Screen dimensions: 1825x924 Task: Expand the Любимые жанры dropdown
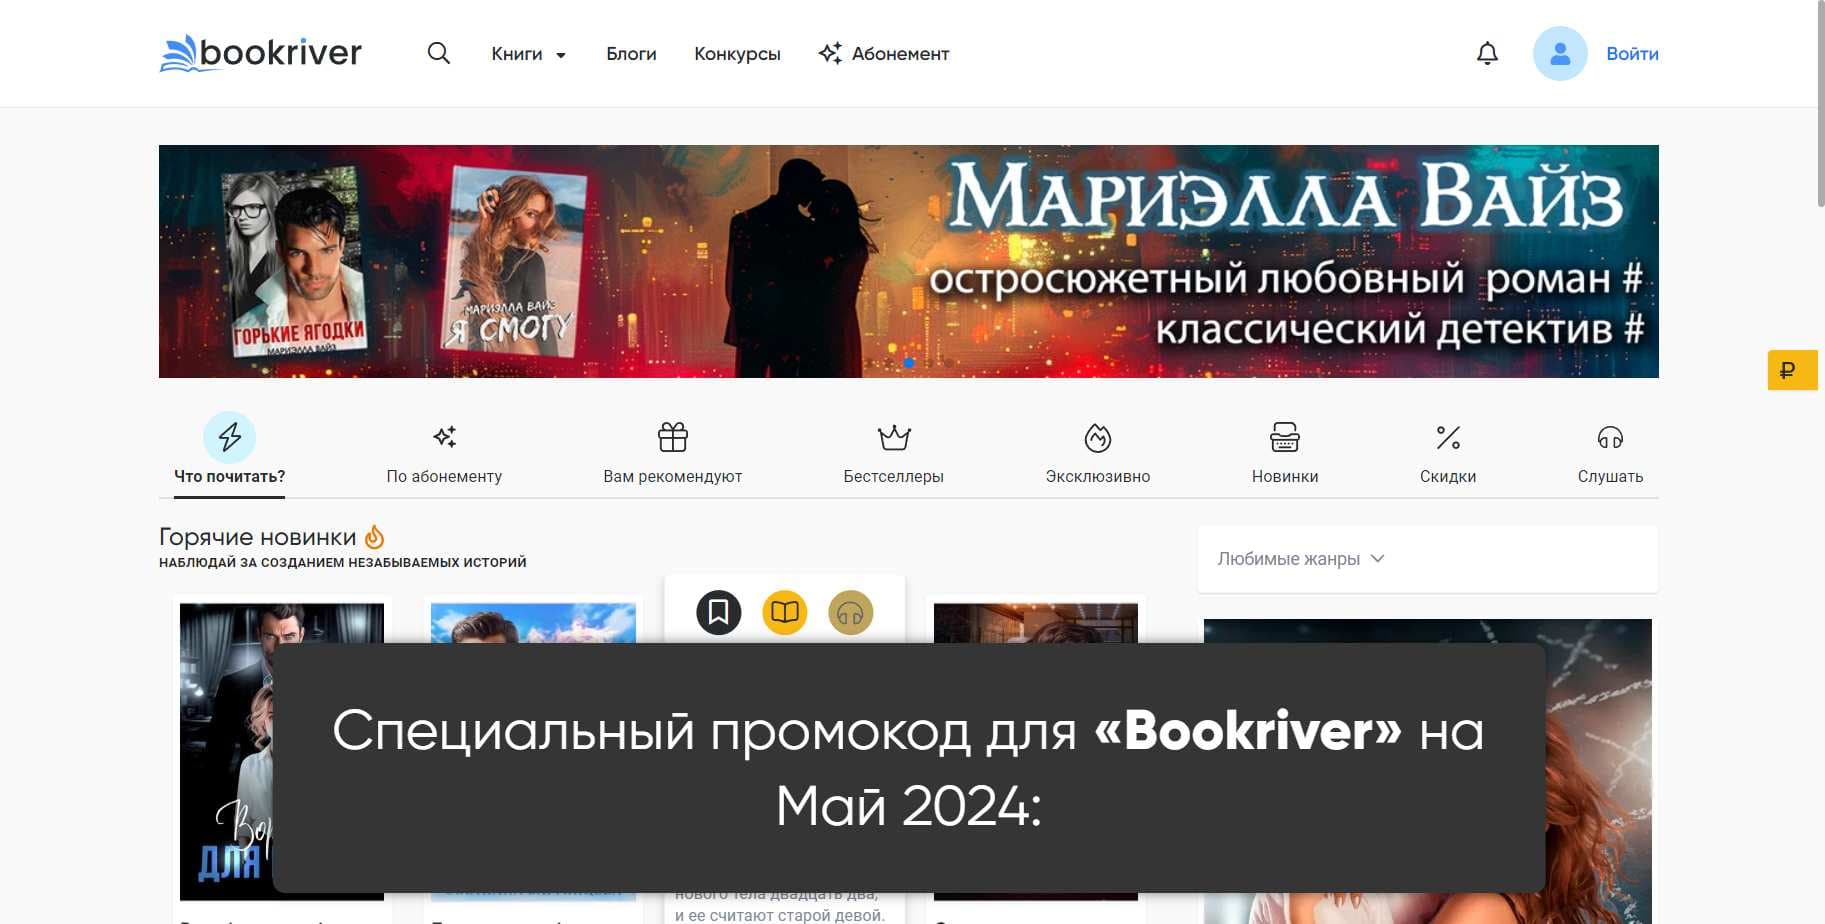click(x=1300, y=559)
